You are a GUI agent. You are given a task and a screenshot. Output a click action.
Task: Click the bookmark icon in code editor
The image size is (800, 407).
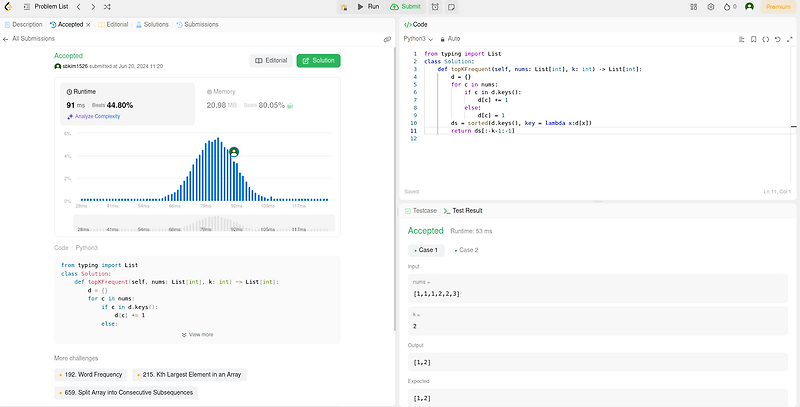click(x=754, y=39)
